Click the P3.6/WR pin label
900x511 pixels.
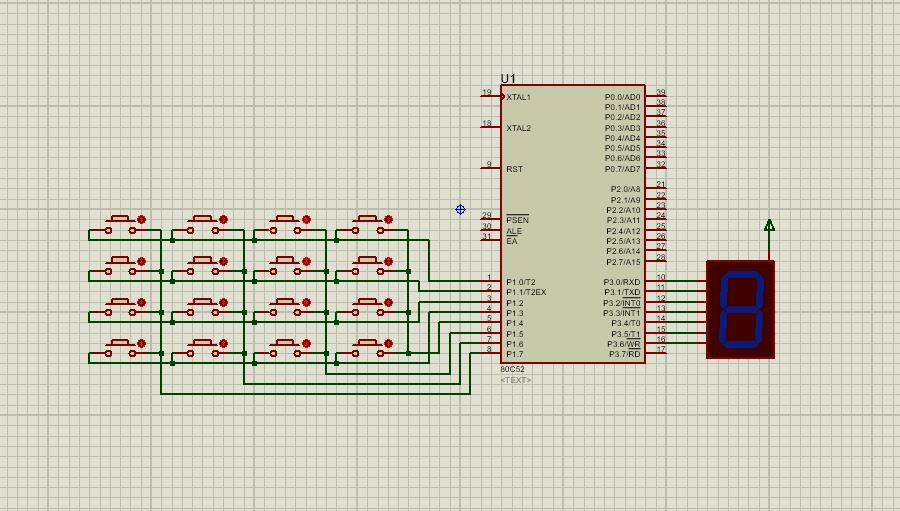click(624, 344)
